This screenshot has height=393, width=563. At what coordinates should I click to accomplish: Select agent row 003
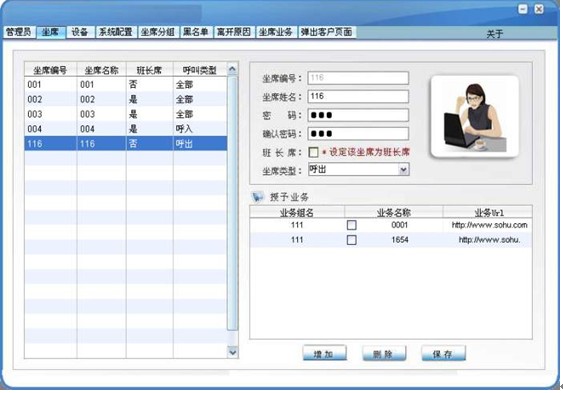pos(125,114)
